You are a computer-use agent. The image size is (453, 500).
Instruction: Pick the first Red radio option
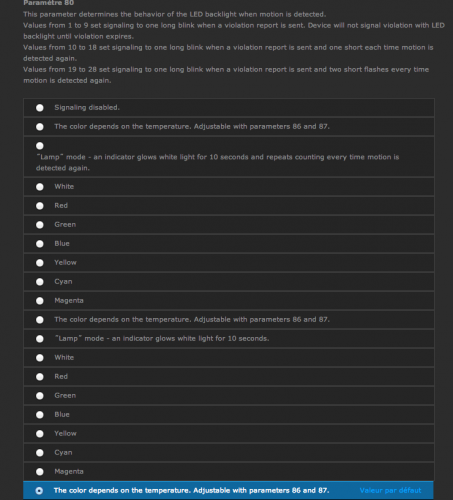point(40,206)
